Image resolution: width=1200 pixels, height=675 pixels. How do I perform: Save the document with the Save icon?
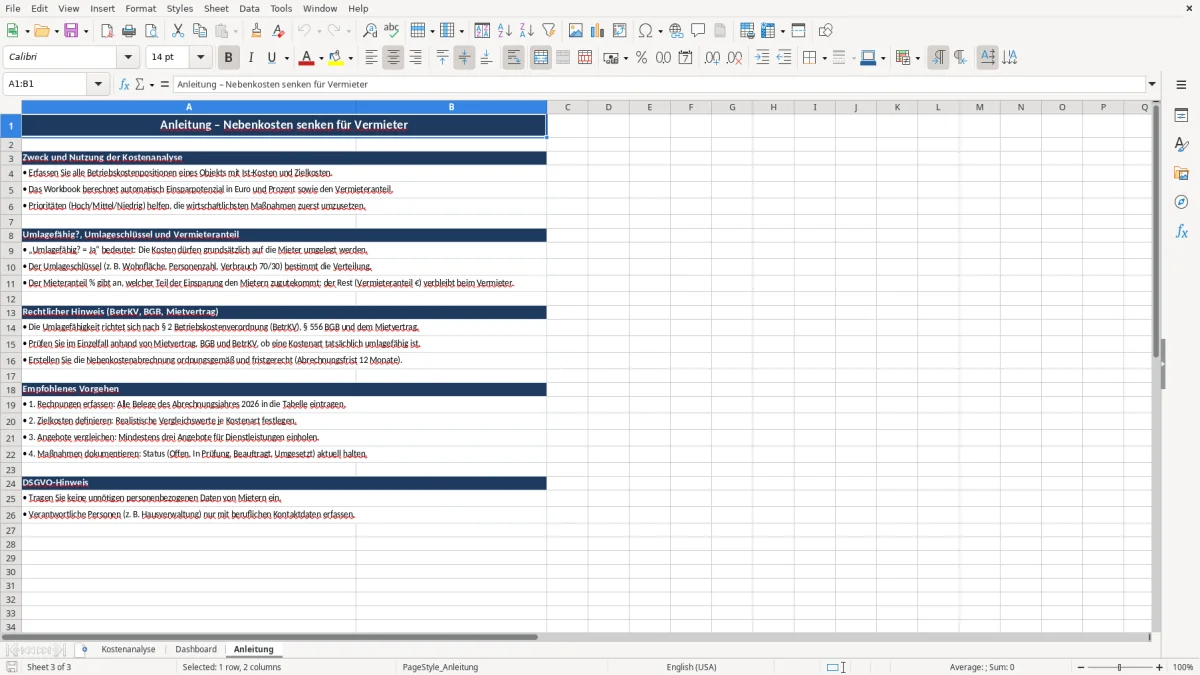coord(71,31)
